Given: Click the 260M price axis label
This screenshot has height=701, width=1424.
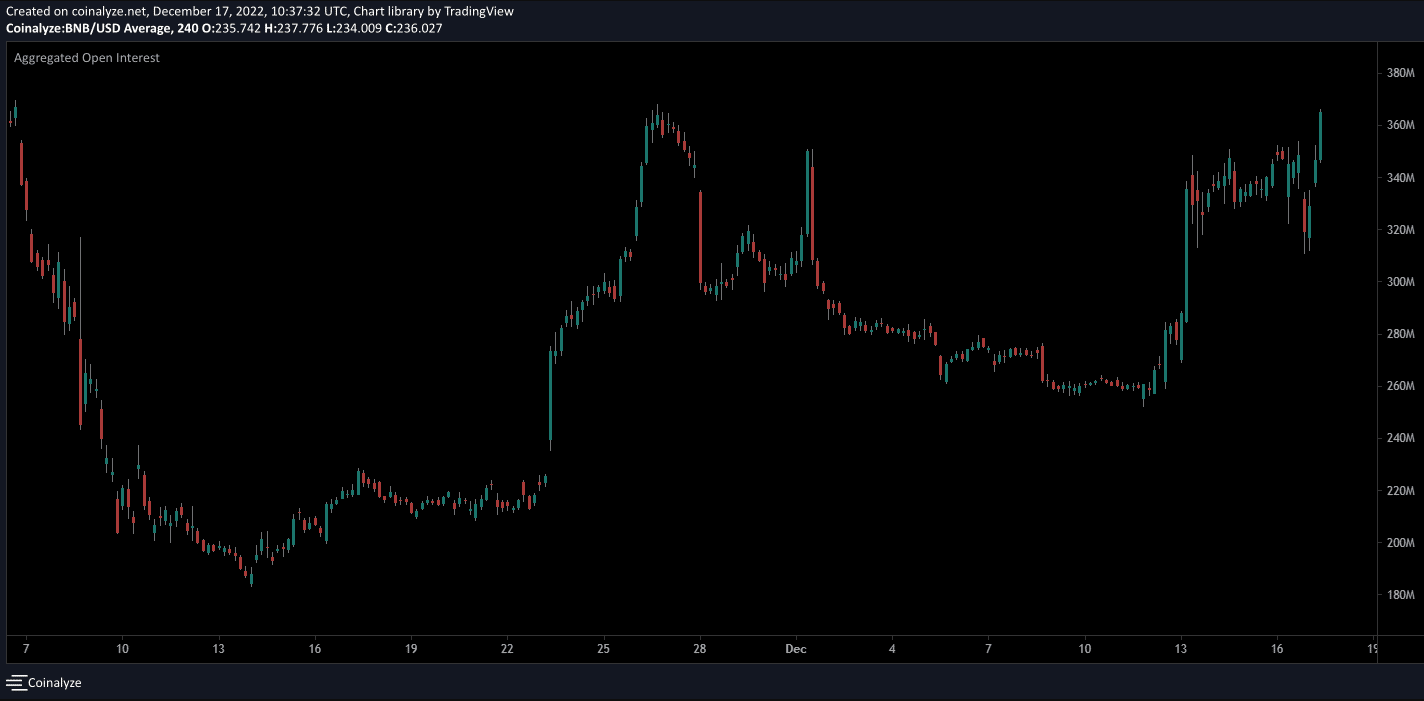Looking at the screenshot, I should (1400, 386).
